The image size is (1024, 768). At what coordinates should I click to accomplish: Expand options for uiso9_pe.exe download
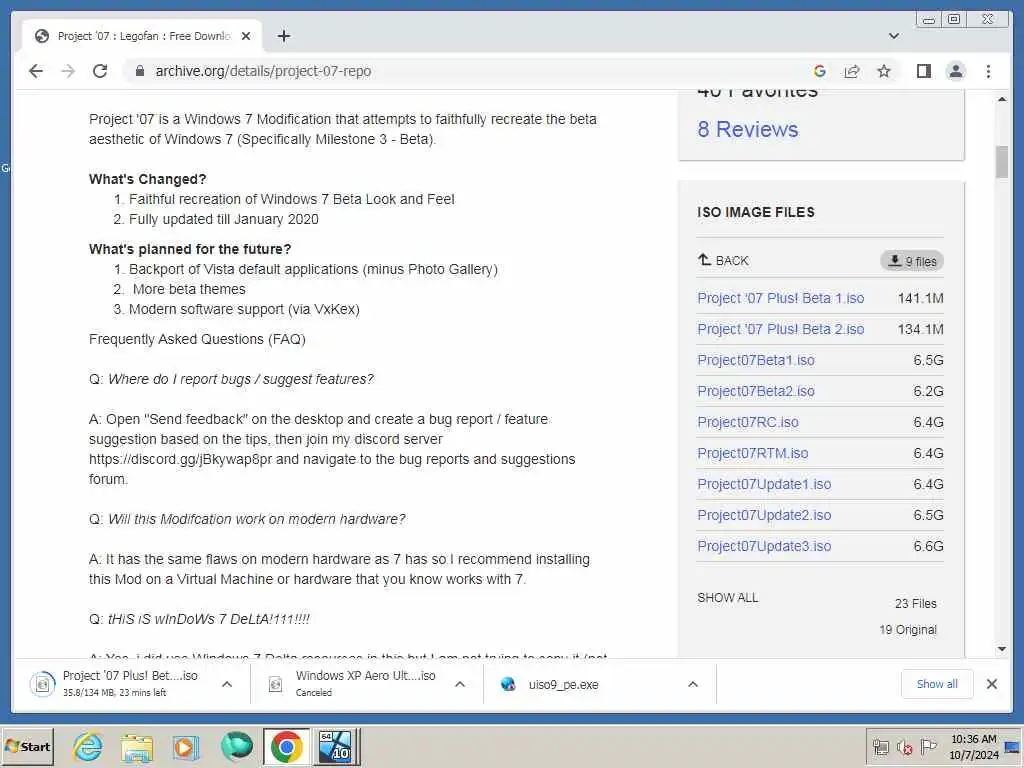pyautogui.click(x=693, y=684)
